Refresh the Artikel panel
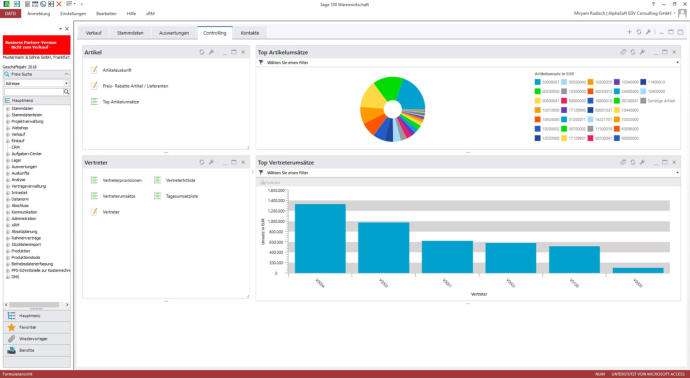 tap(202, 52)
